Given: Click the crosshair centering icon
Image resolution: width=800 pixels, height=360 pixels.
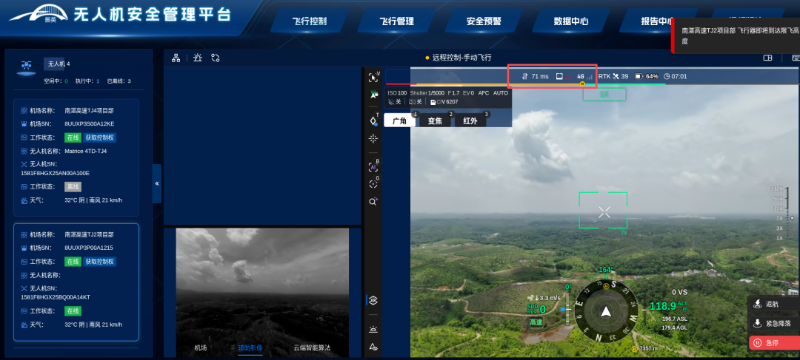Looking at the screenshot, I should [373, 138].
